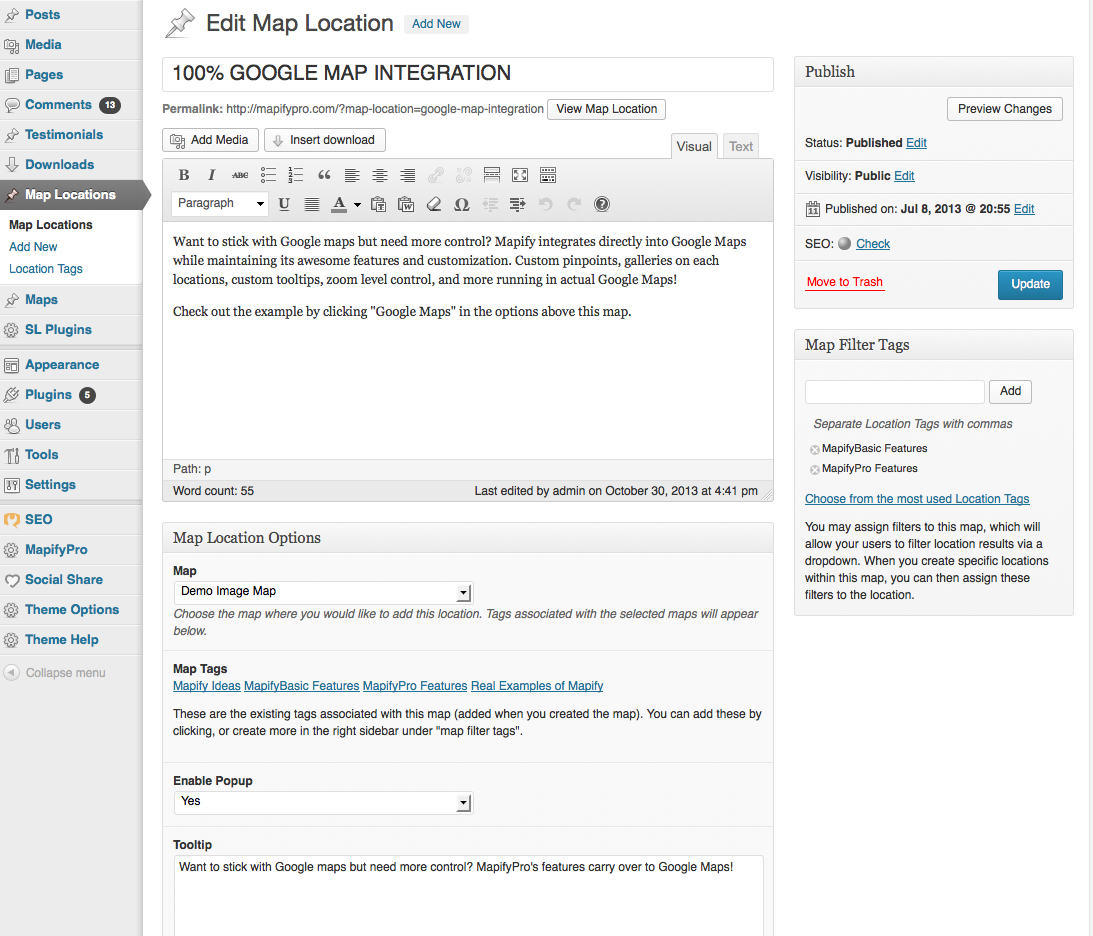Align text left

point(352,175)
